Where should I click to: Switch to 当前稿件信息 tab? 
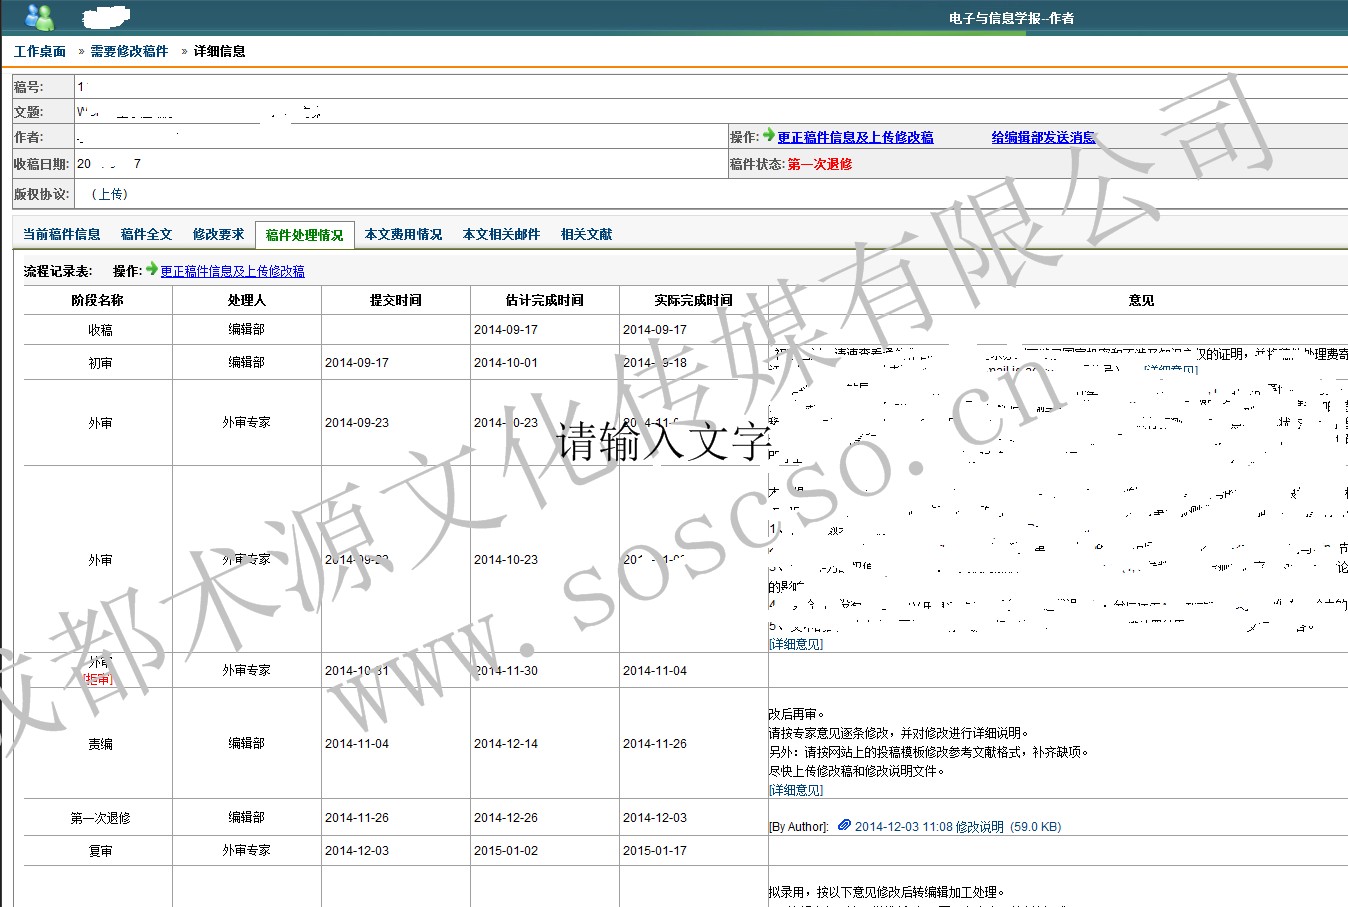[x=62, y=234]
